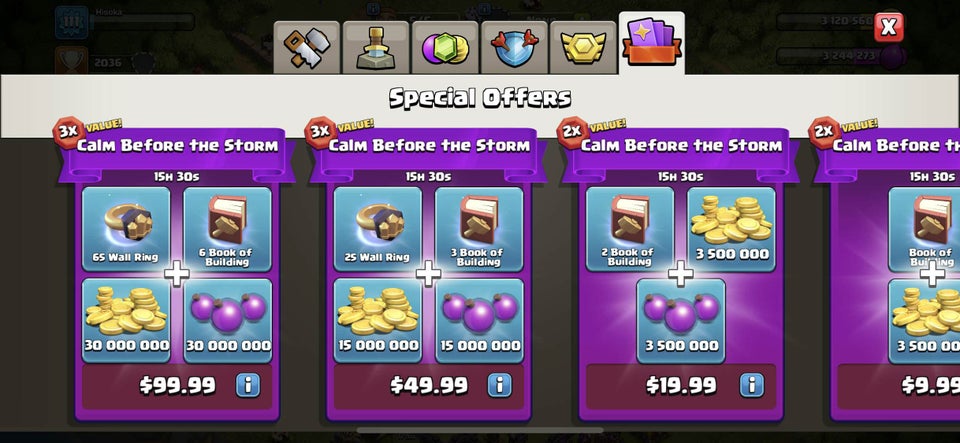The image size is (960, 443).
Task: Select the shield tab in shop
Action: click(514, 48)
